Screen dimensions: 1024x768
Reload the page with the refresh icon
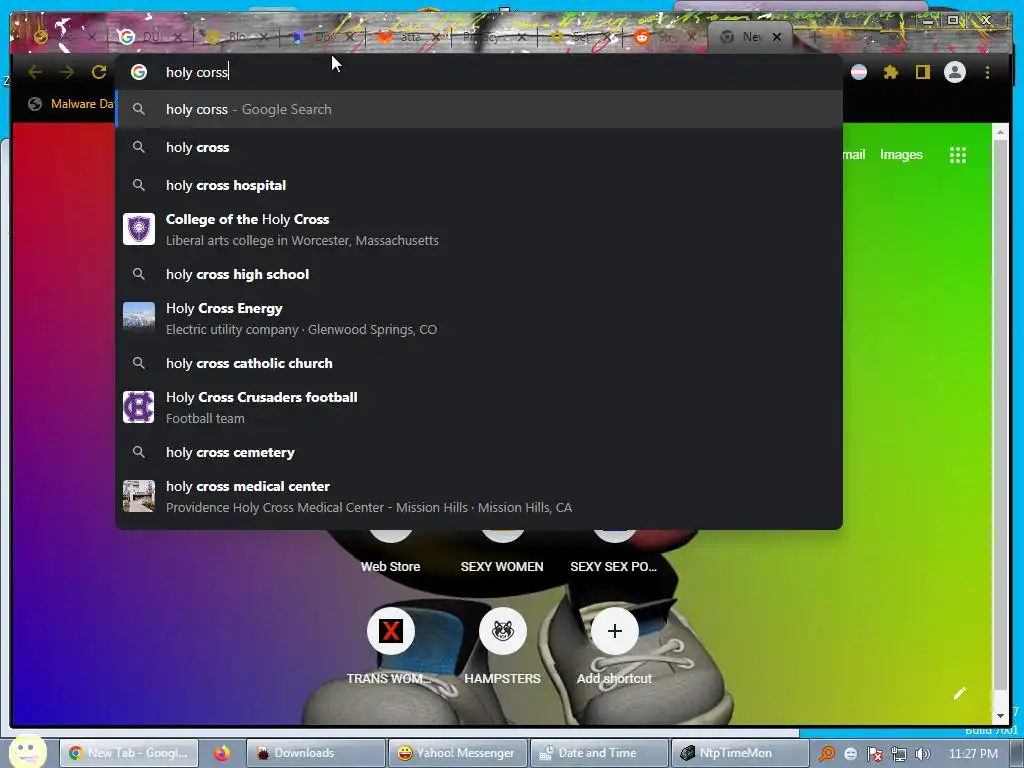99,72
